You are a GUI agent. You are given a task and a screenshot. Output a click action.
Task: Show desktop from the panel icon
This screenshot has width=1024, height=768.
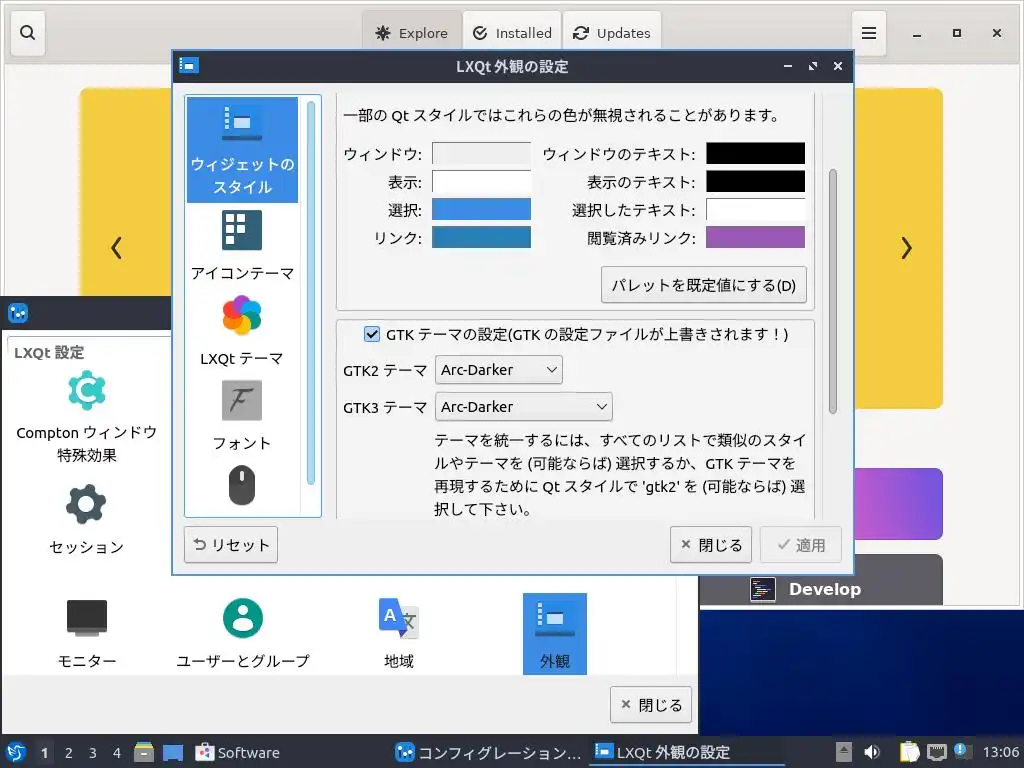click(x=172, y=752)
